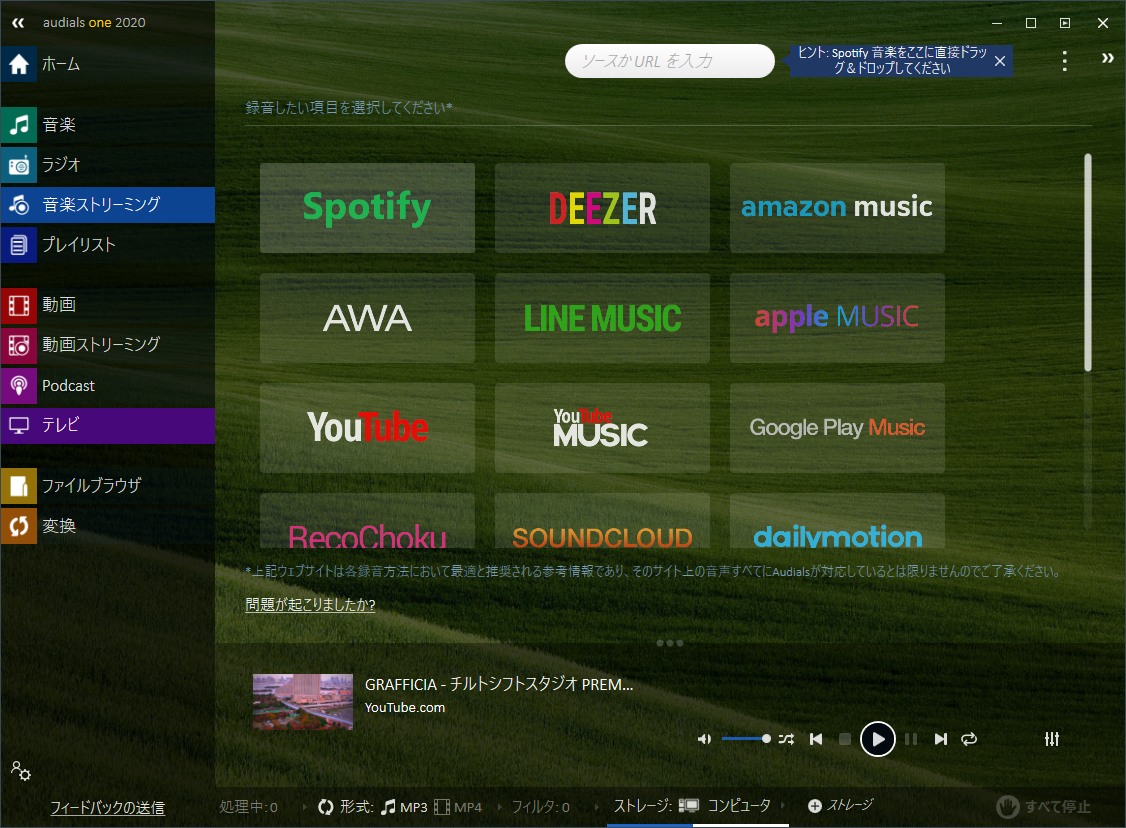This screenshot has width=1126, height=828.
Task: Dismiss the Spotify drag-and-drop hint
Action: click(1000, 61)
